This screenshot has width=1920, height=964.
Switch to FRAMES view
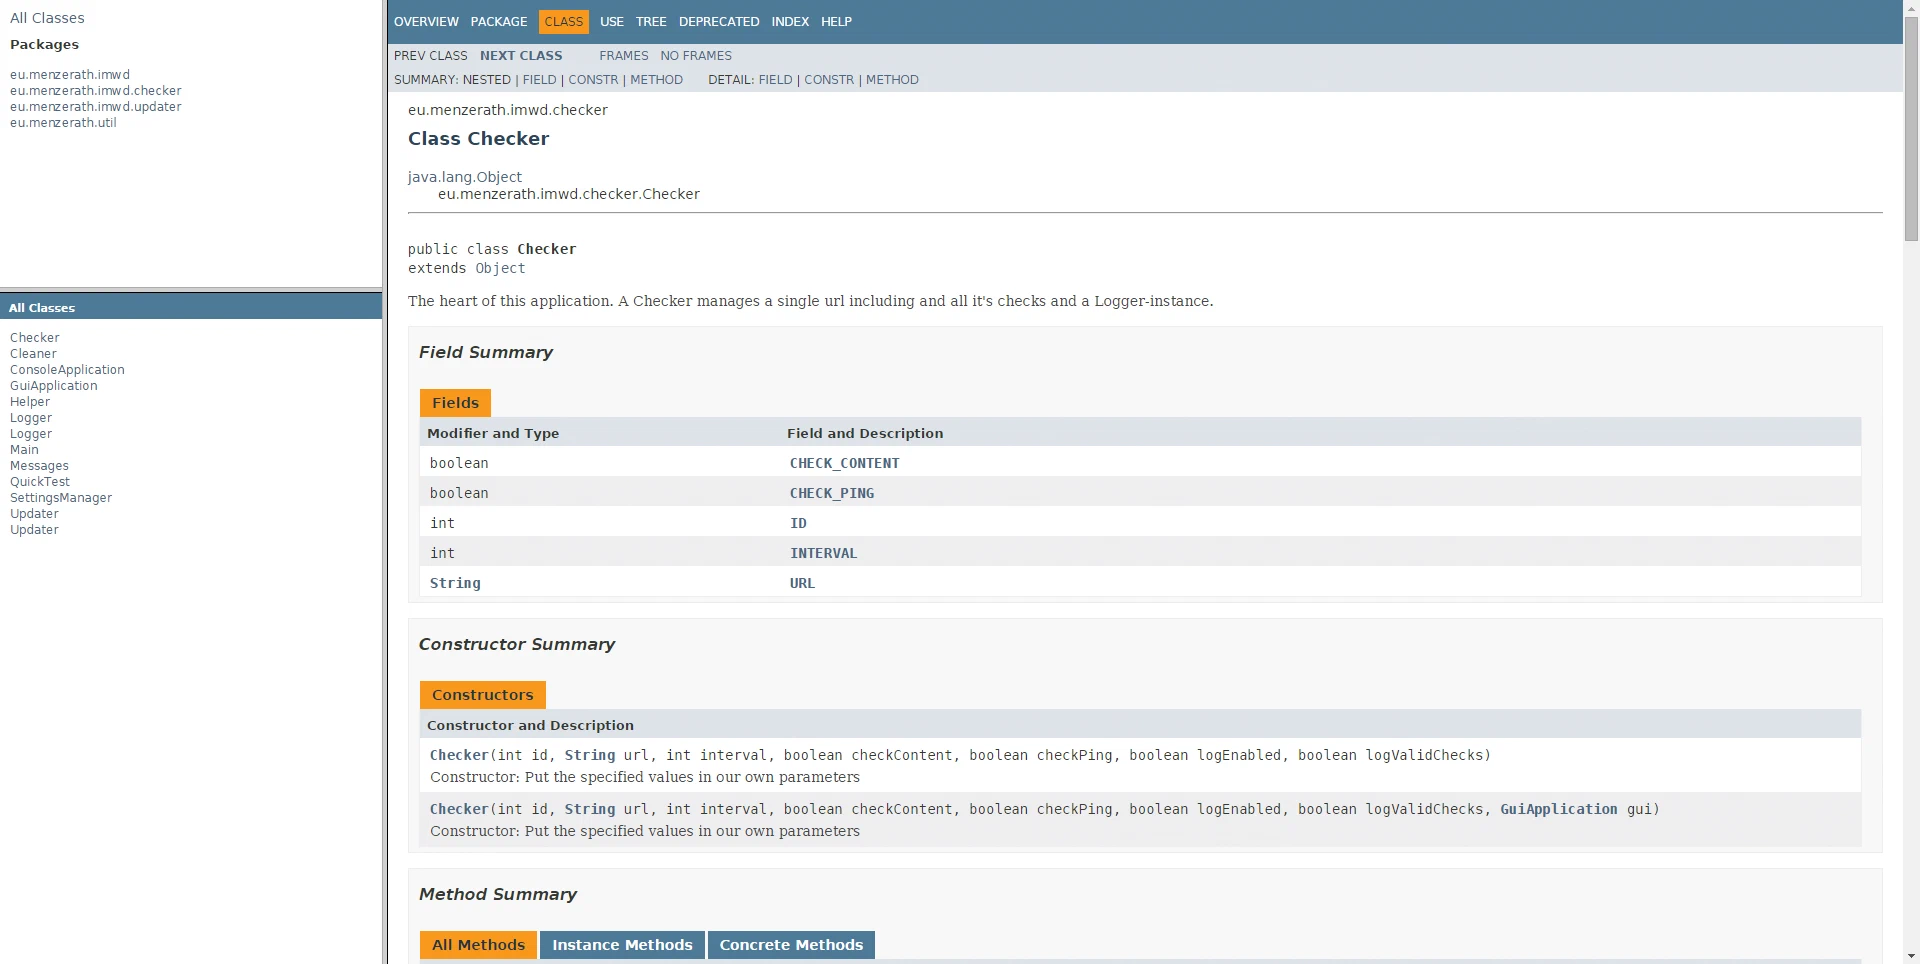point(624,56)
